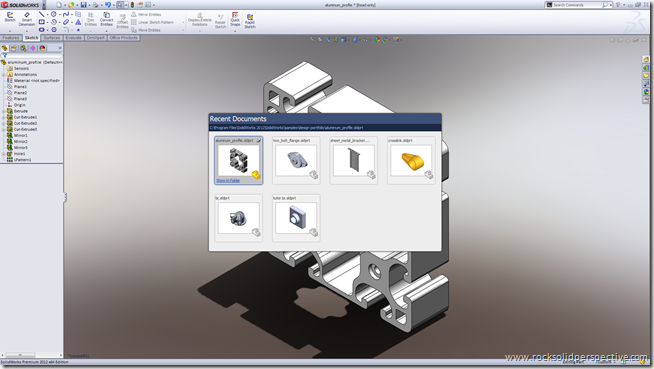The height and width of the screenshot is (369, 654).
Task: Open the crosslink.sldprt thumbnail
Action: [411, 161]
